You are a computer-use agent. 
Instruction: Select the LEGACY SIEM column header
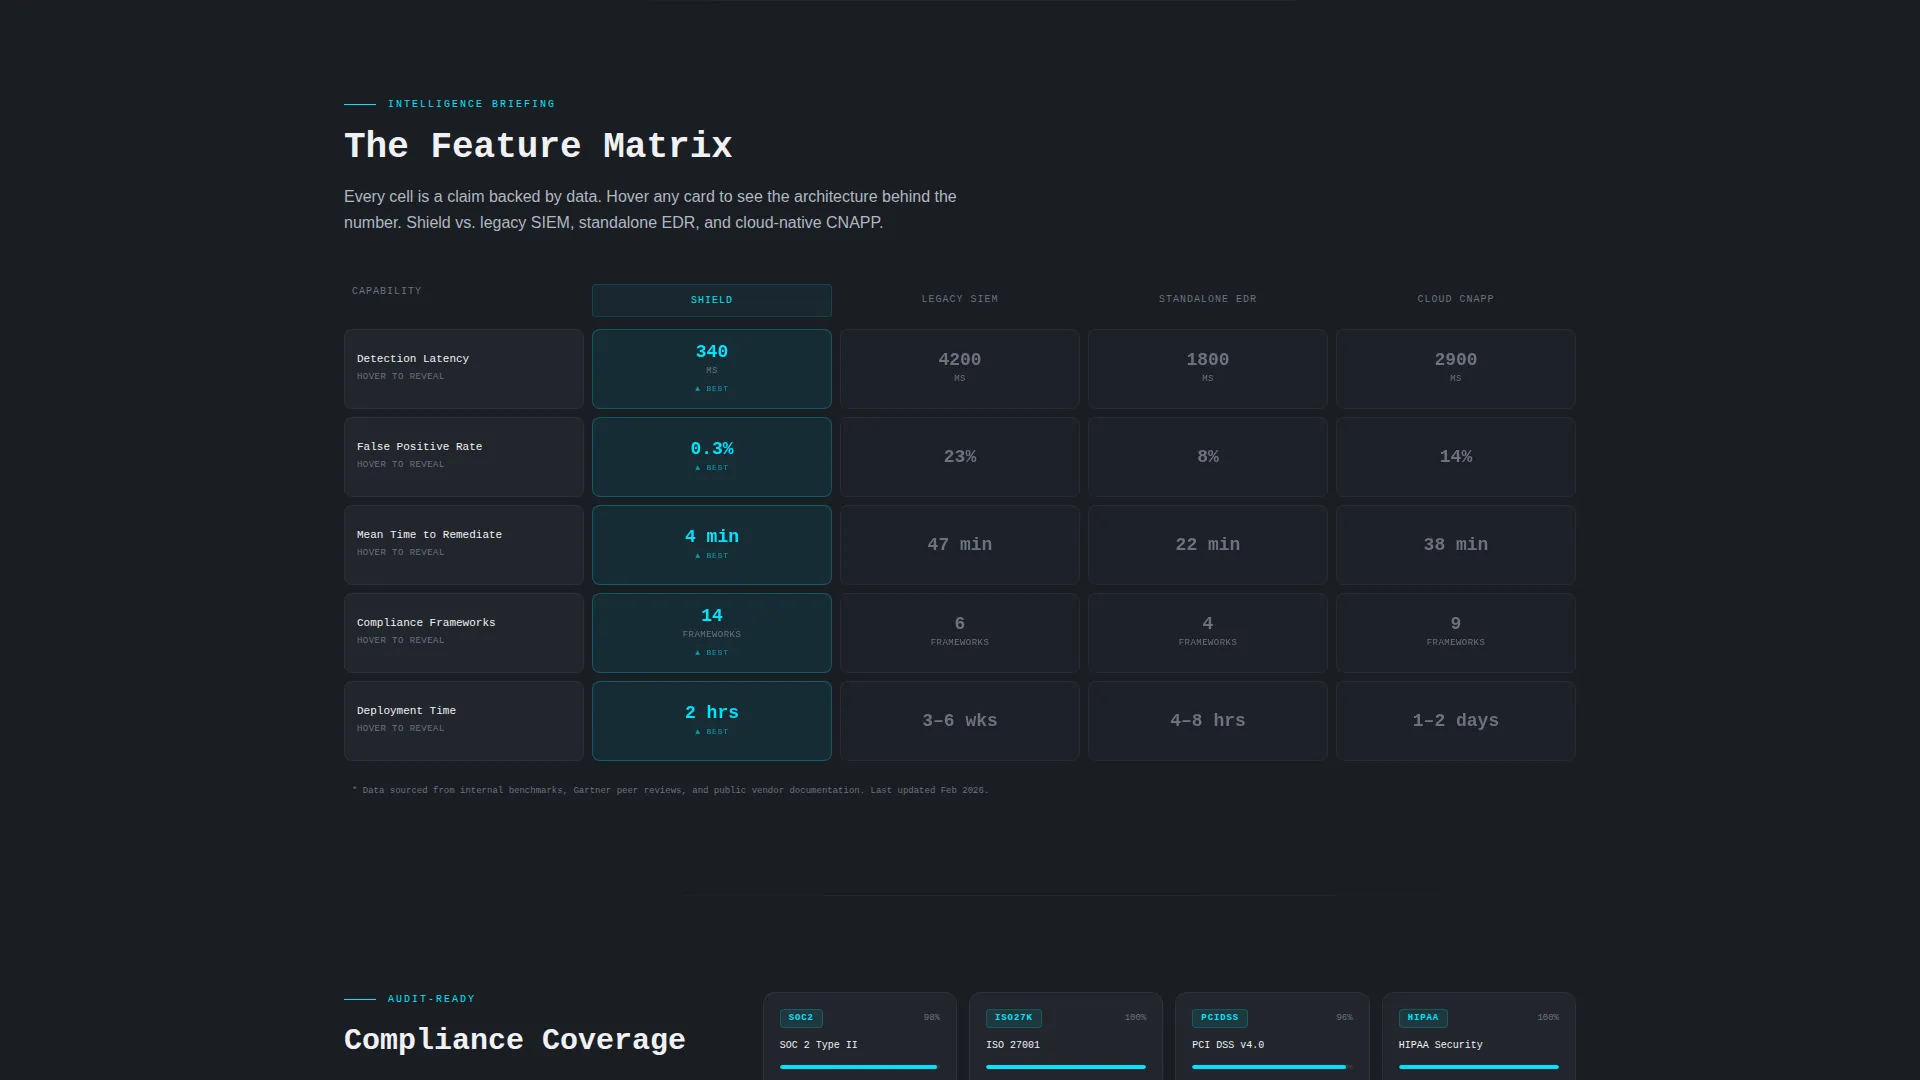960,299
